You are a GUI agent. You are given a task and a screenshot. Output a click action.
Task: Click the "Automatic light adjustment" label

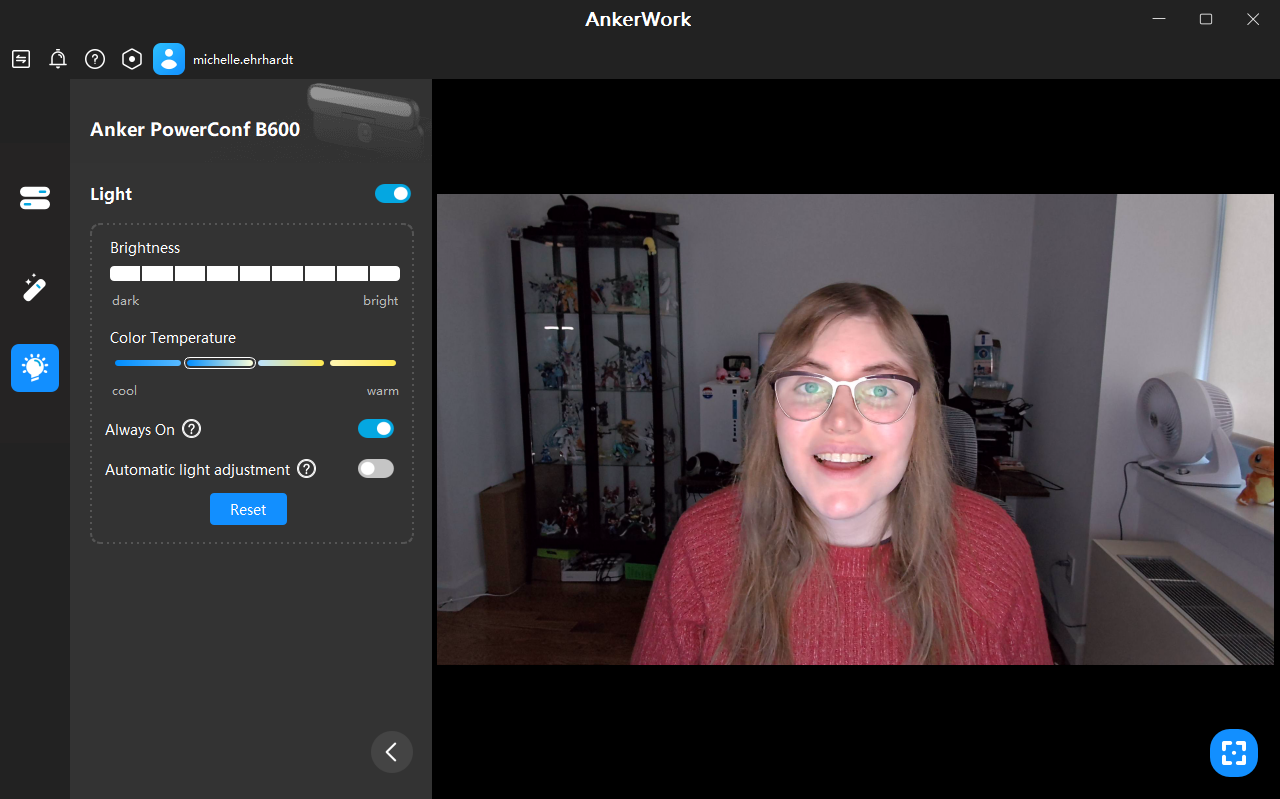coord(198,470)
